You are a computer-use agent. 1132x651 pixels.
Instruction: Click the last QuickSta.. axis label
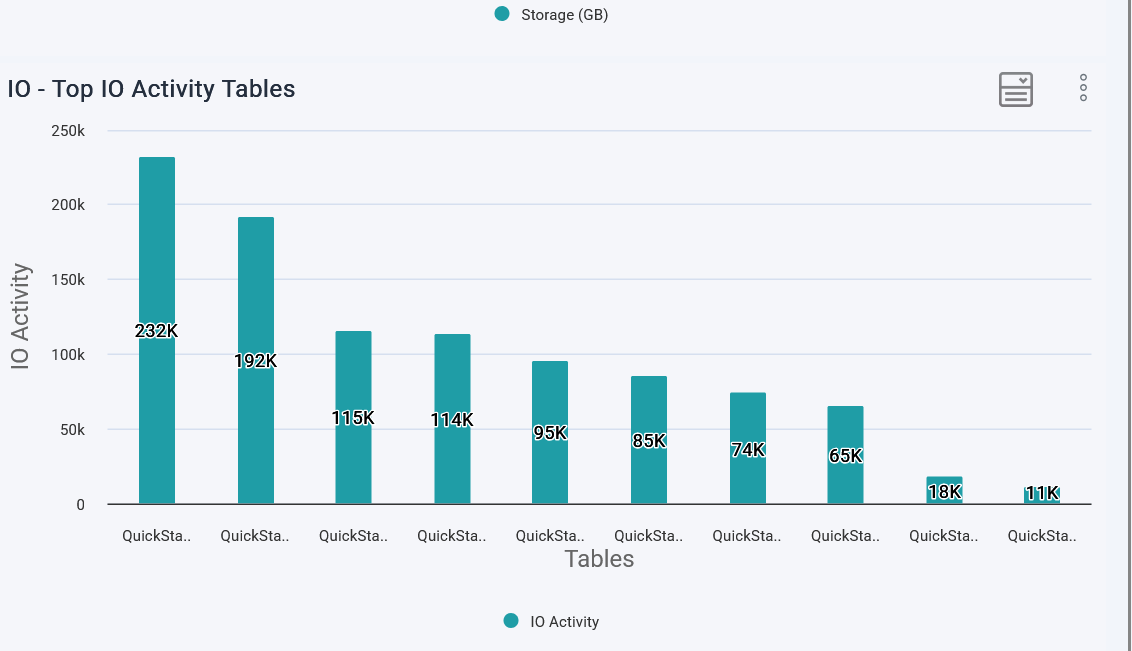tap(1042, 536)
